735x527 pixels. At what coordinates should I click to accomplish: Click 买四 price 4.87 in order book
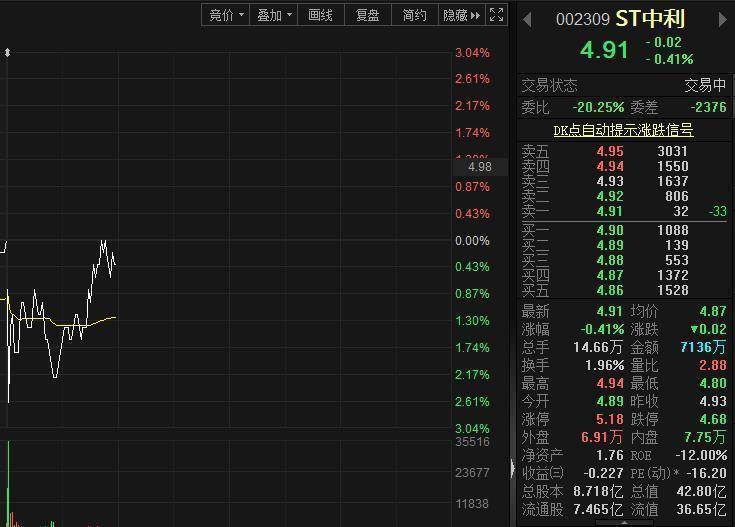point(610,275)
